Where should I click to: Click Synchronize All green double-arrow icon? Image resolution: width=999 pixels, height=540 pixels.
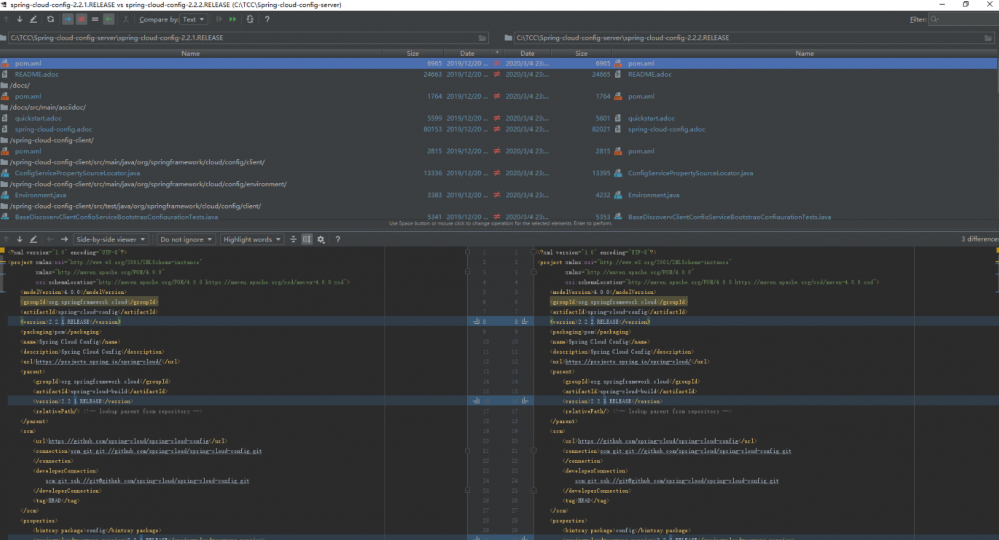[x=234, y=19]
